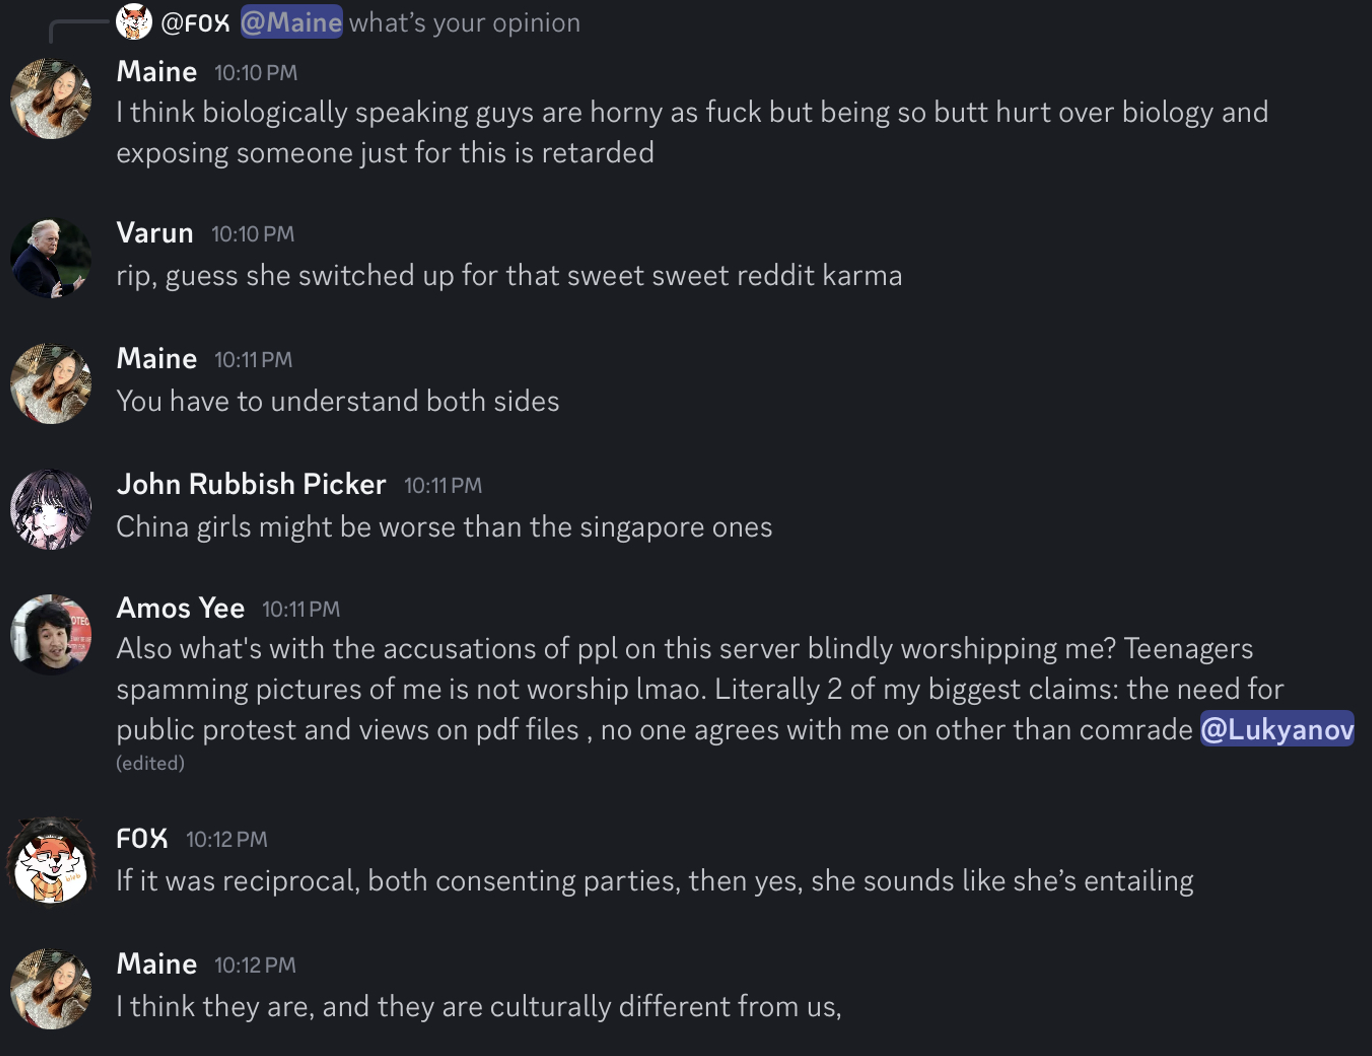Open John Rubbish Picker's avatar
This screenshot has width=1372, height=1056.
tap(51, 509)
